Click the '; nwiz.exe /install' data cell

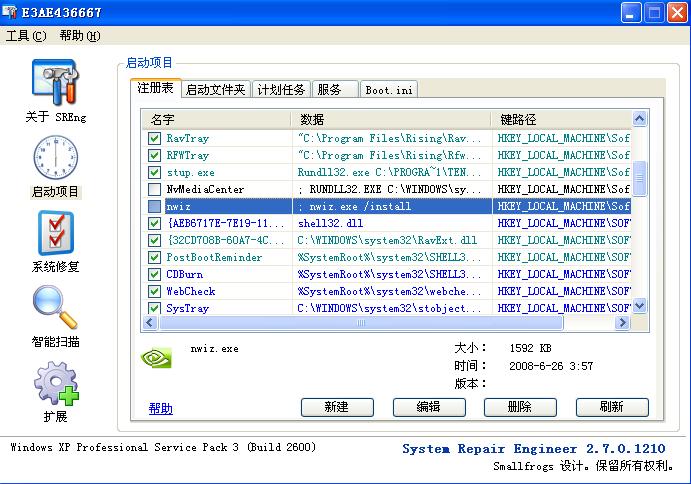click(x=354, y=206)
